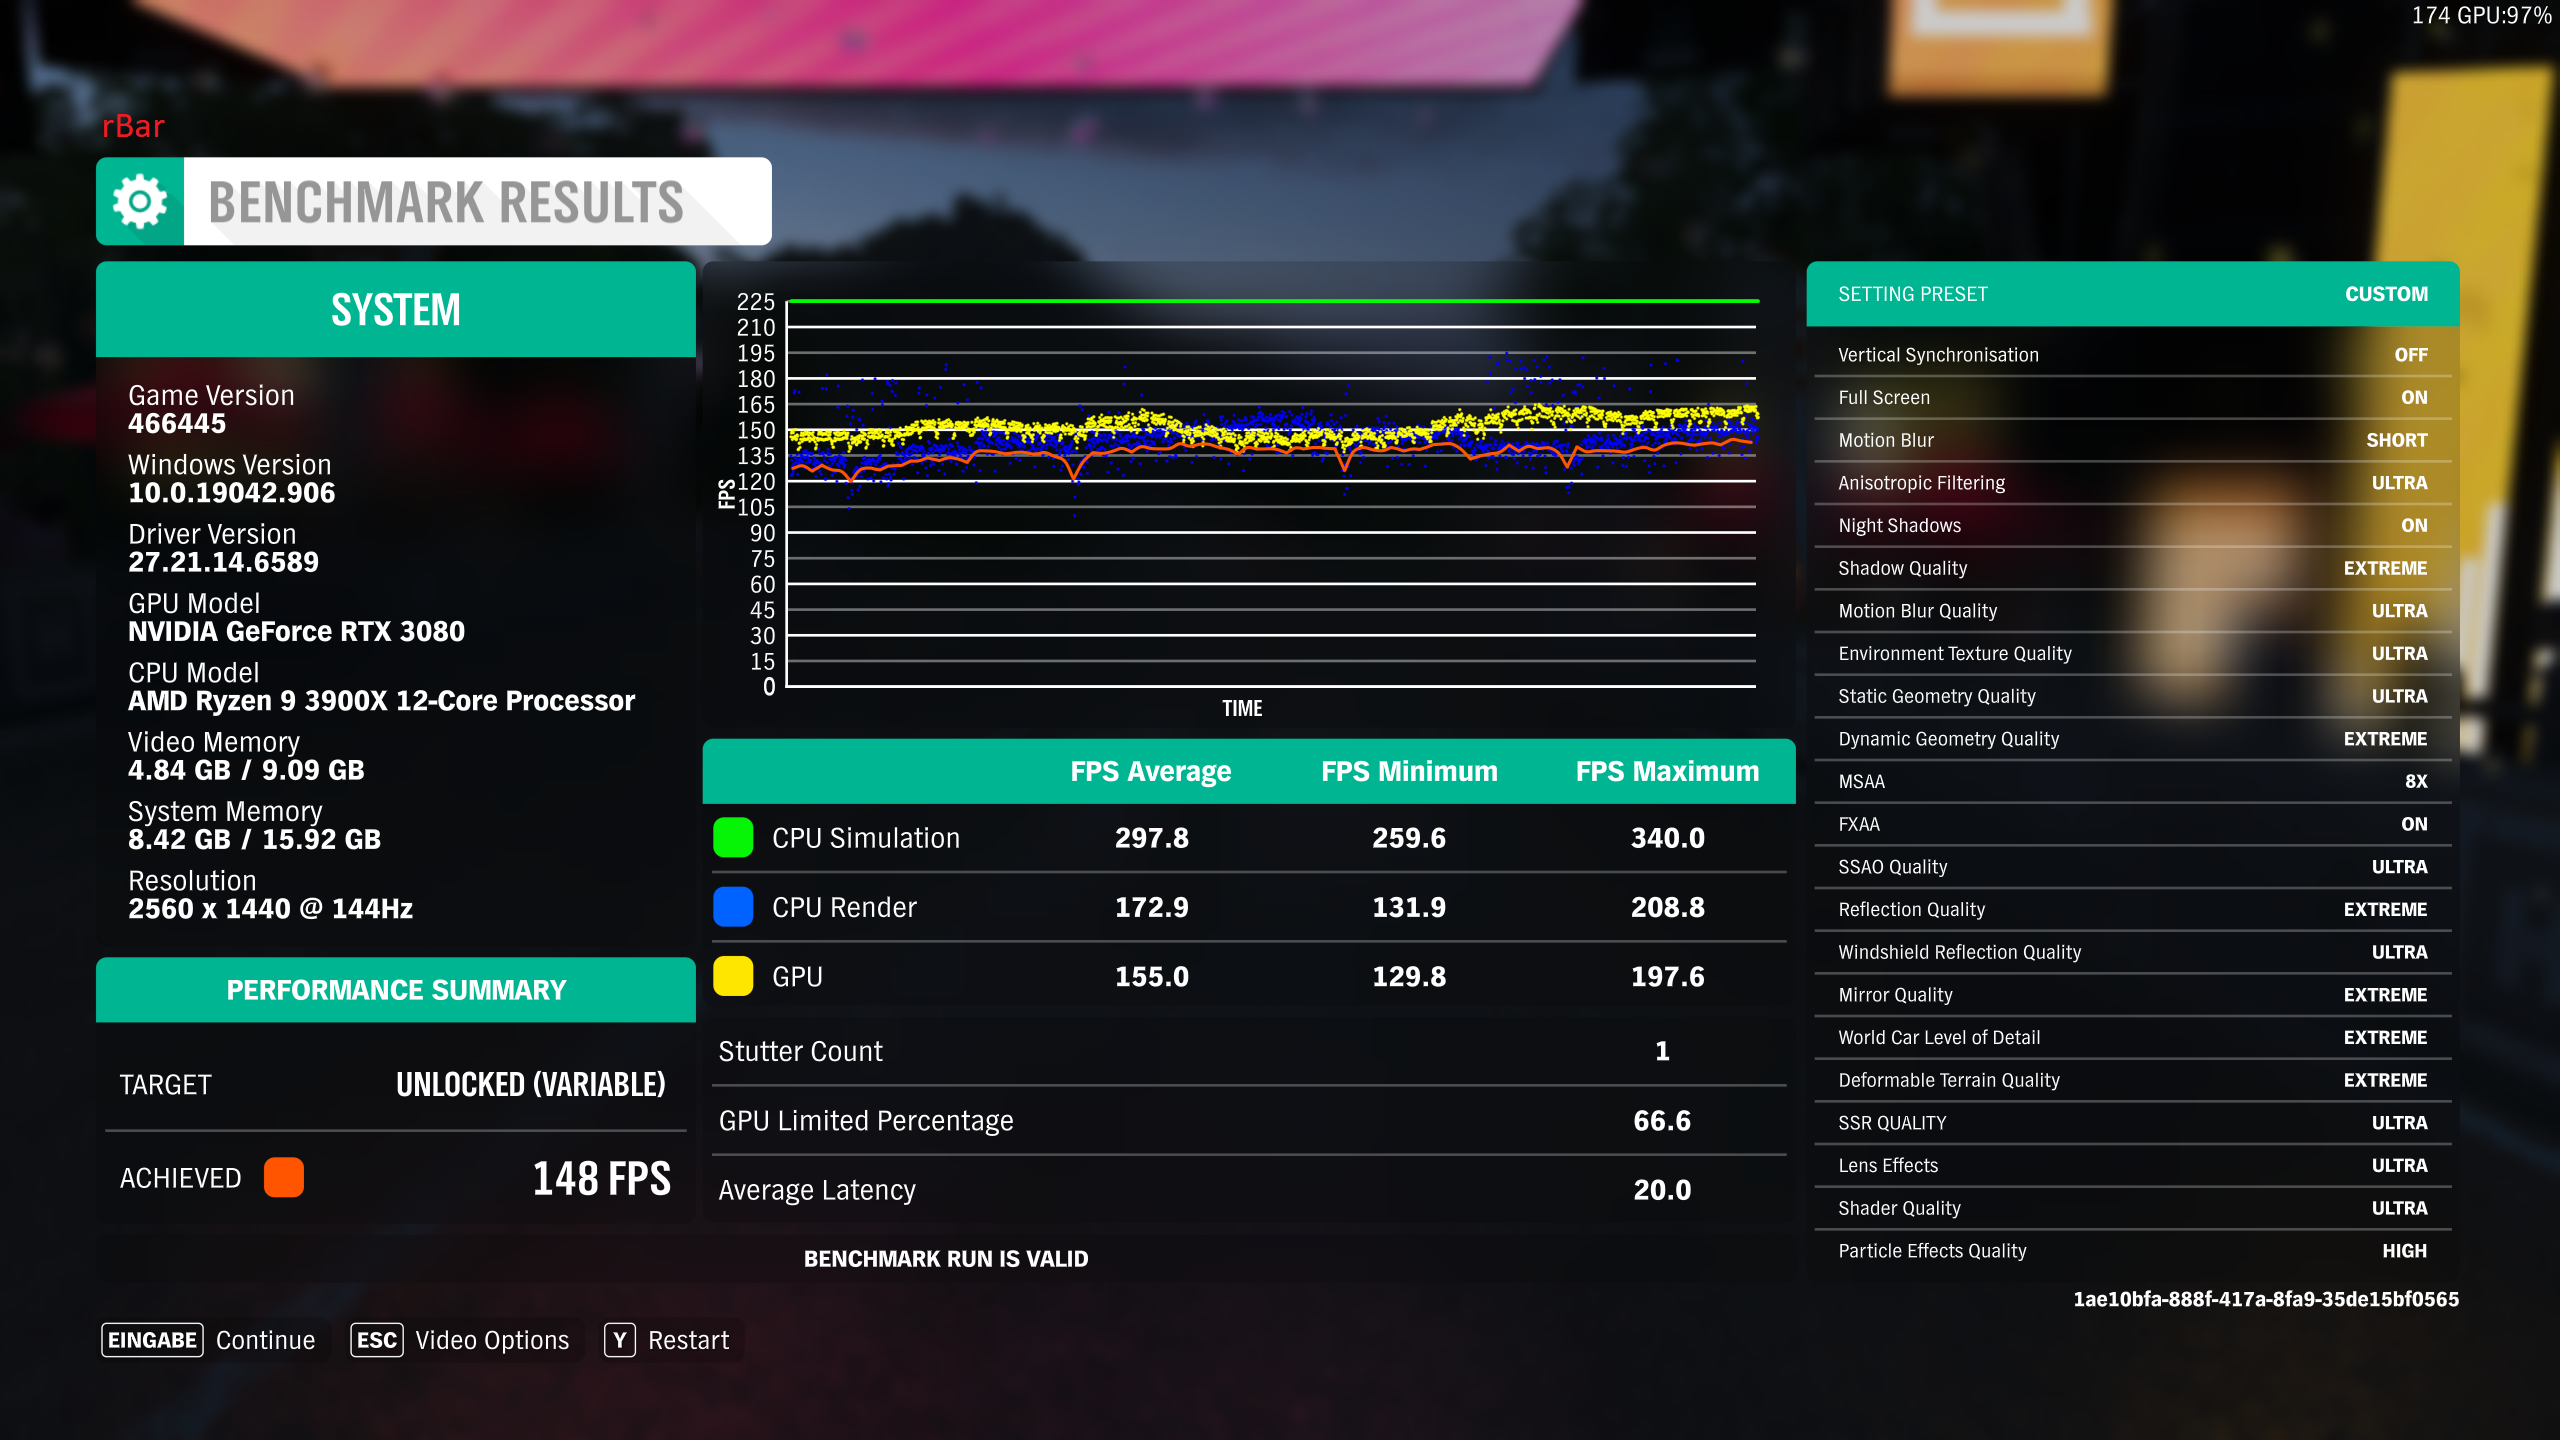This screenshot has height=1440, width=2560.
Task: Toggle Vertical Synchronisation off setting
Action: click(2132, 354)
